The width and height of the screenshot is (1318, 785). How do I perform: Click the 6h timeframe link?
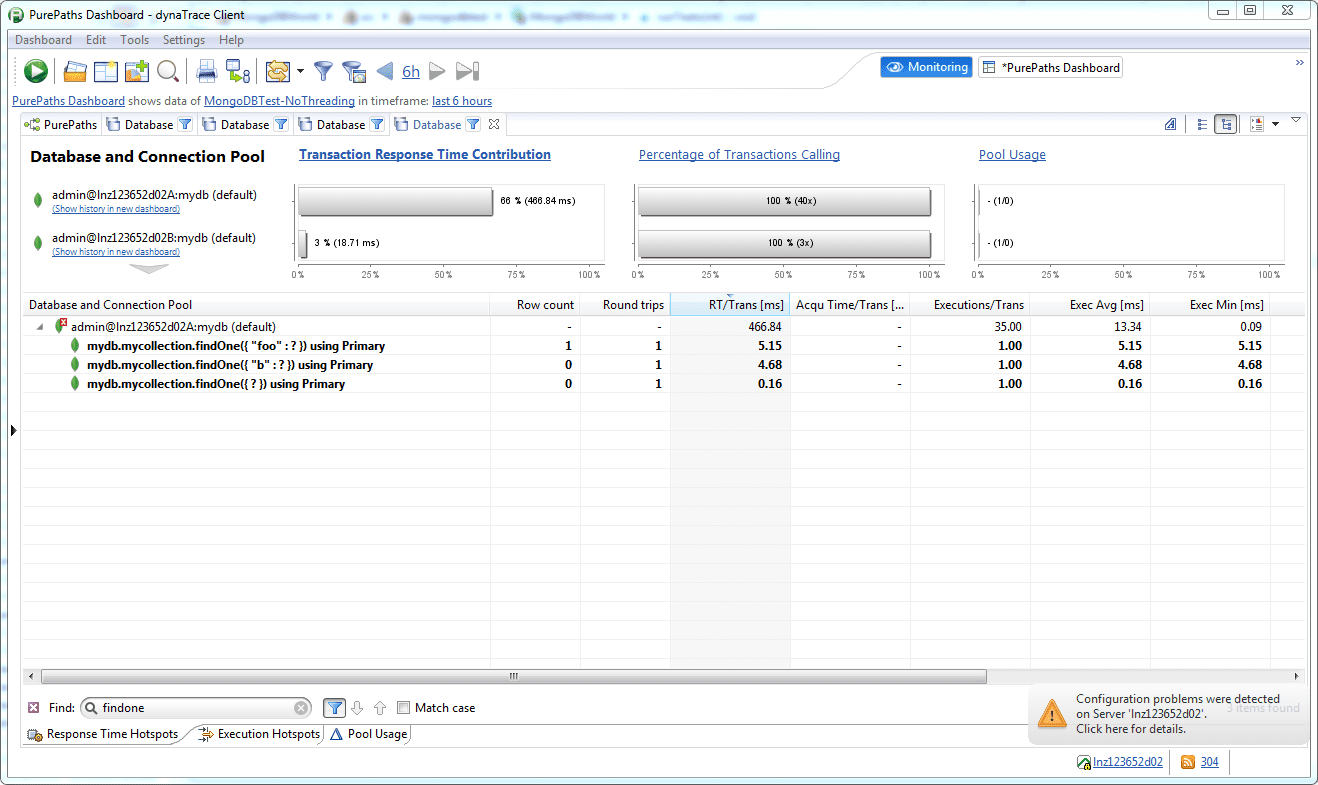coord(411,71)
